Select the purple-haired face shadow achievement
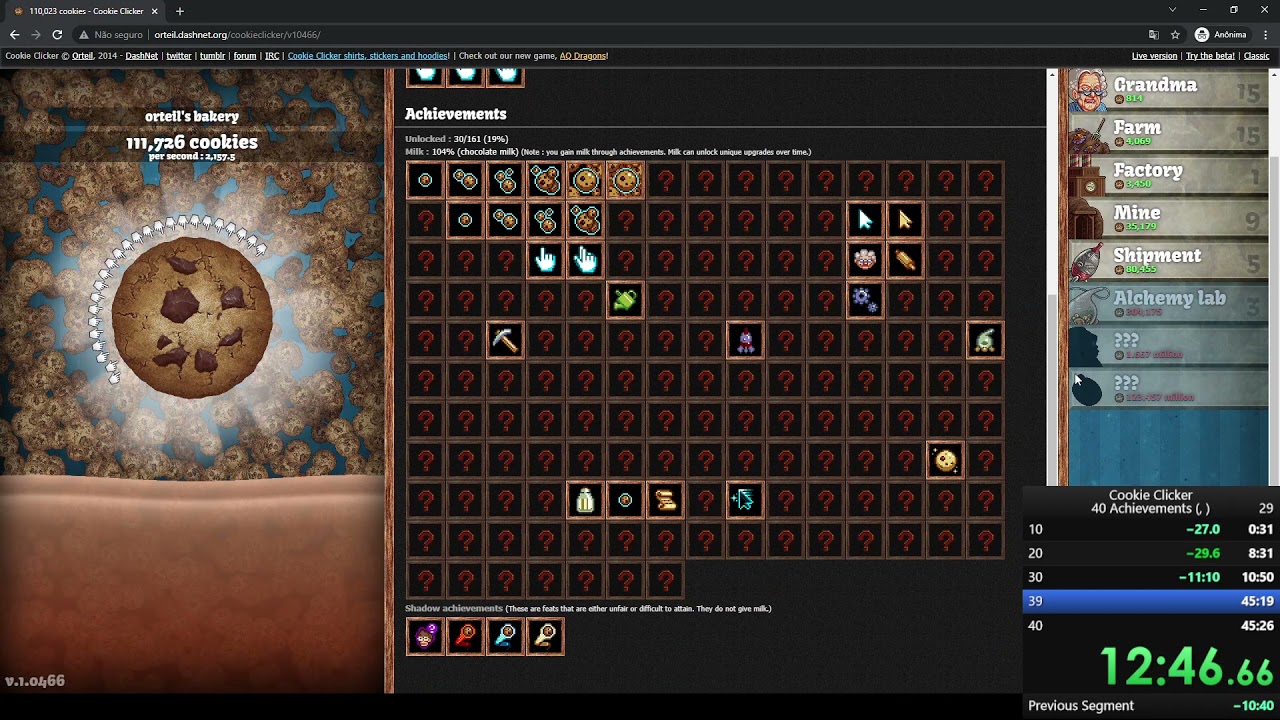Viewport: 1280px width, 720px height. 425,636
